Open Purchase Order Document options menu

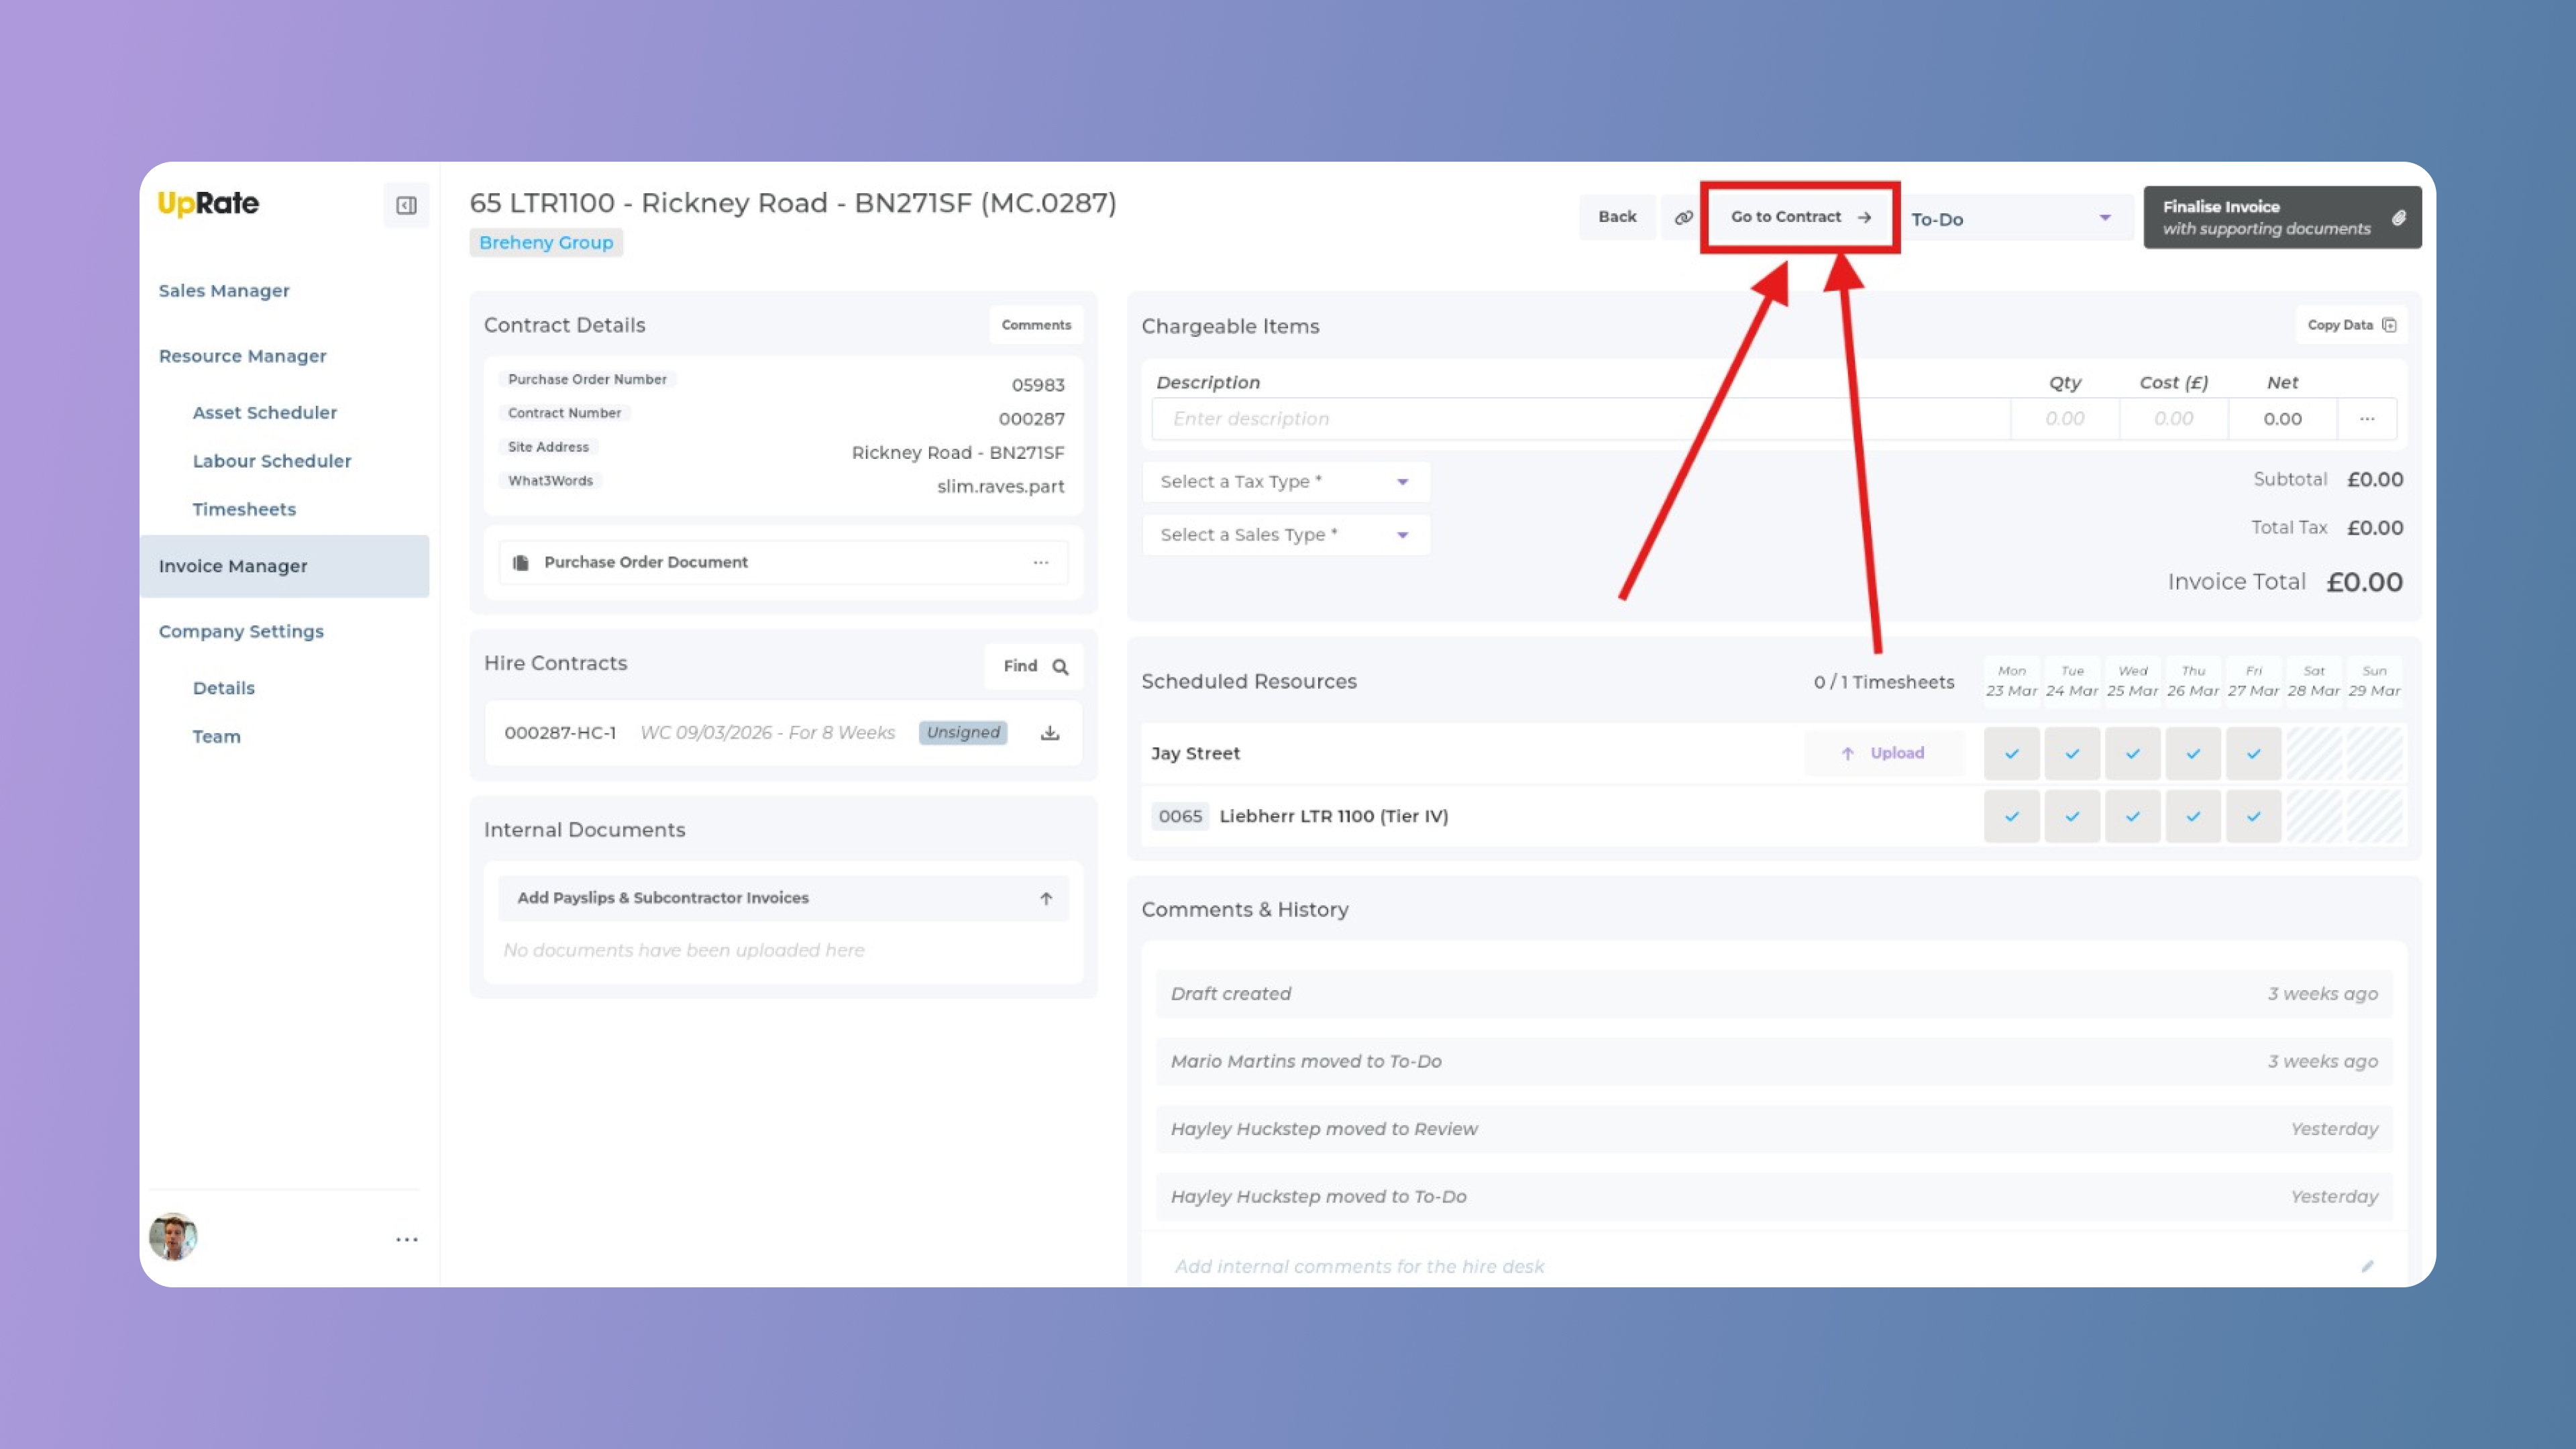click(1040, 562)
